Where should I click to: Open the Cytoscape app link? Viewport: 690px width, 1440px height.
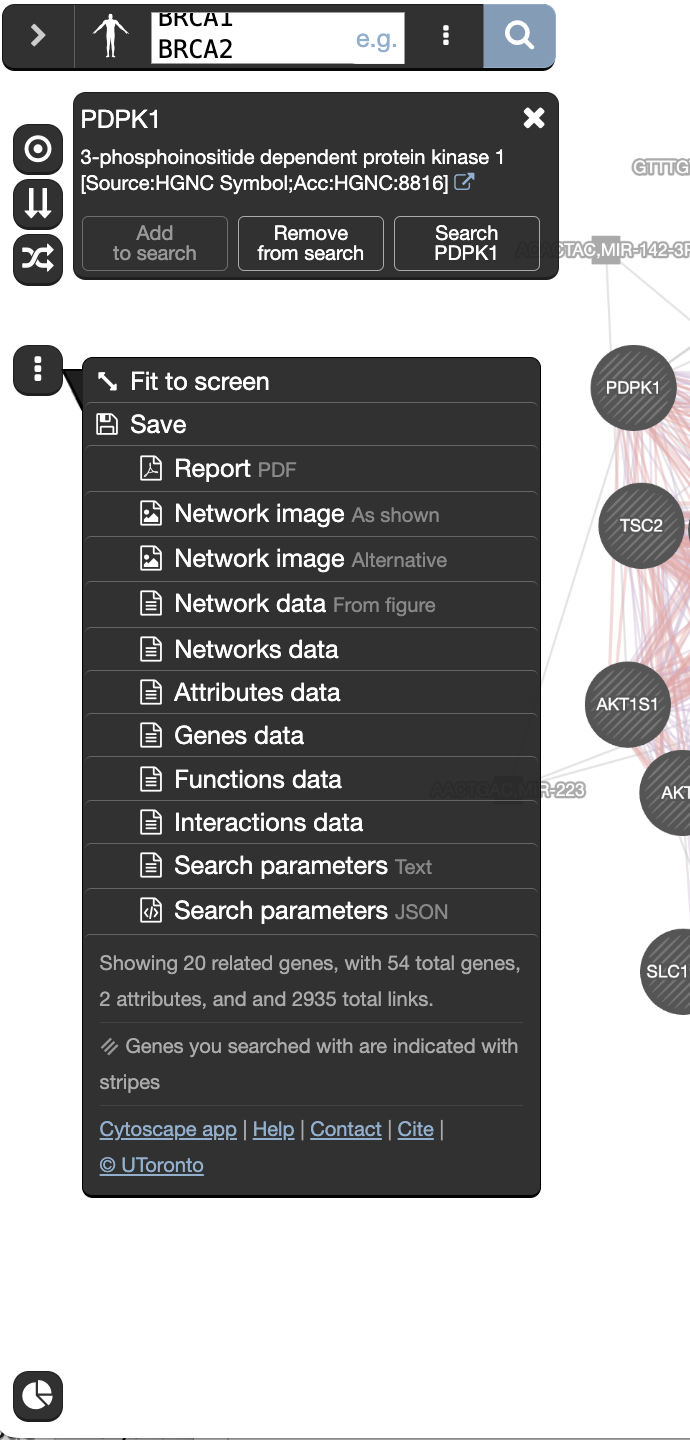[168, 1129]
